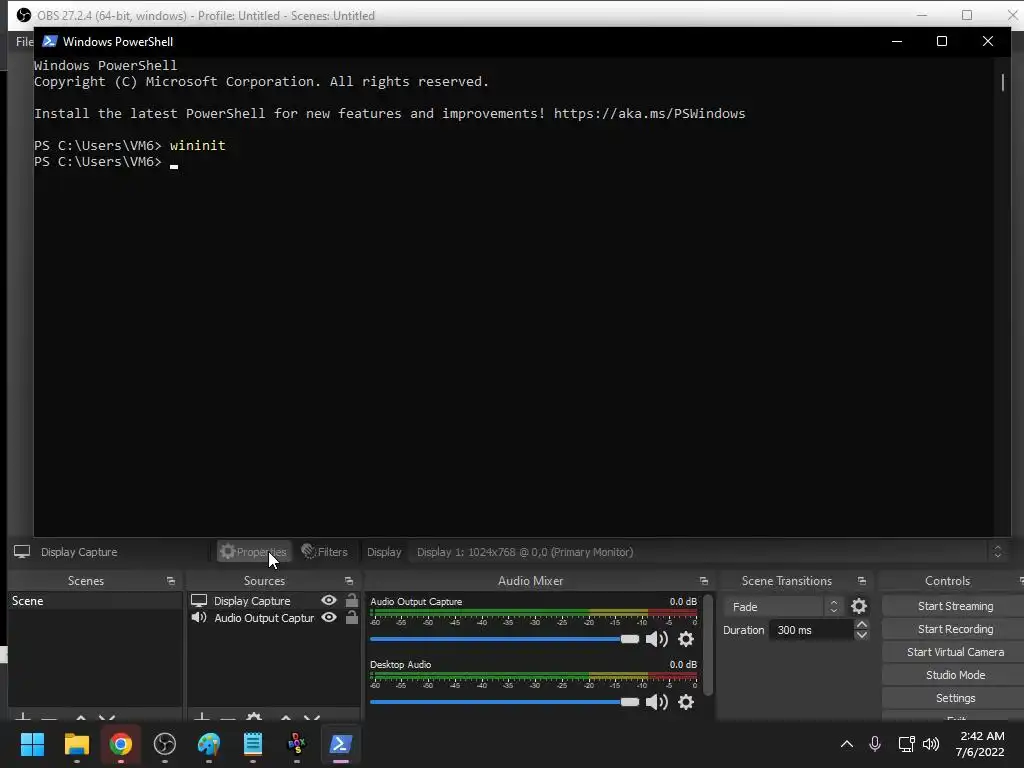Pop out the Scenes dock
The width and height of the screenshot is (1024, 768).
click(170, 581)
